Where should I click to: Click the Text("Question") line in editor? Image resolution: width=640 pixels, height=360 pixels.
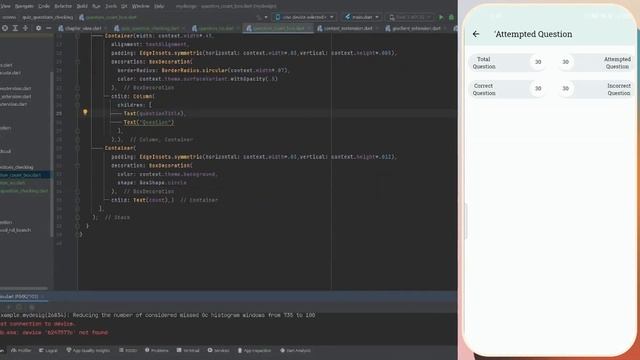[149, 122]
